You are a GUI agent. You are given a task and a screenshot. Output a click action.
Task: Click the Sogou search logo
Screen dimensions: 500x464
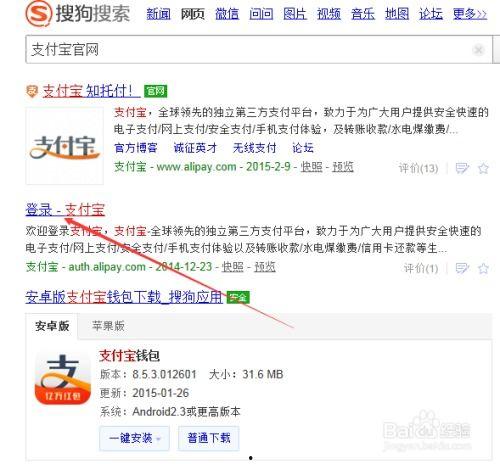pos(78,14)
